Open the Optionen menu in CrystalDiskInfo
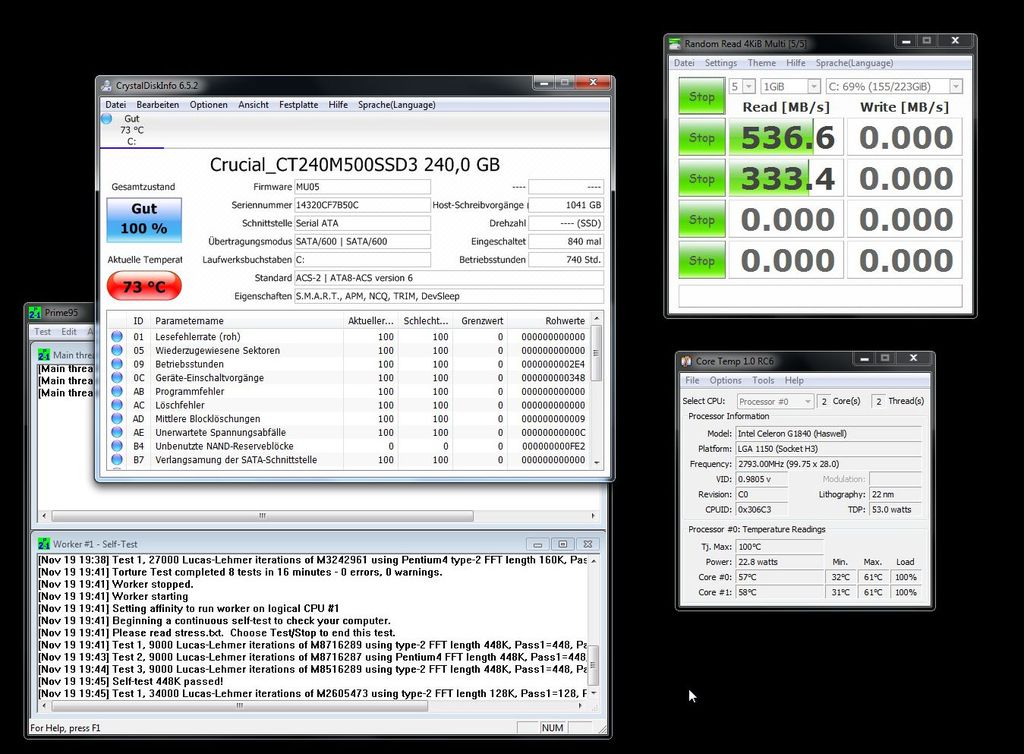The width and height of the screenshot is (1024, 754). point(208,104)
